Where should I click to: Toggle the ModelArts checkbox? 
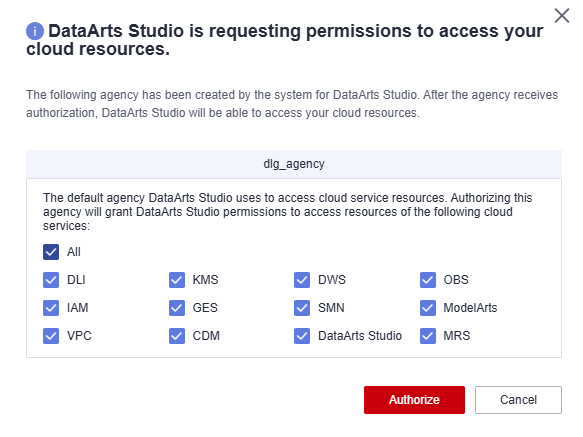pos(428,308)
